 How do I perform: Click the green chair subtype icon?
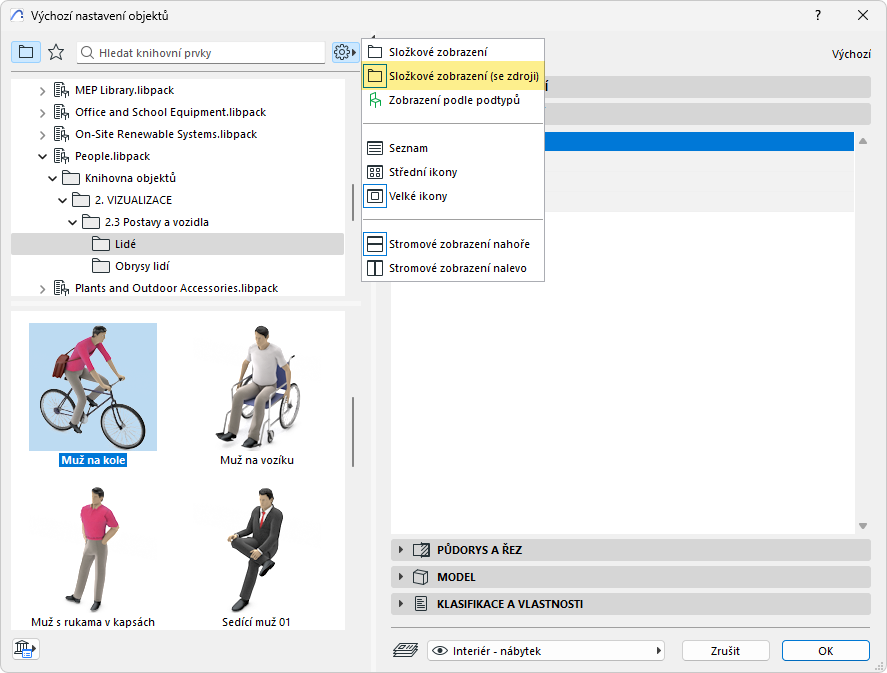[x=375, y=100]
